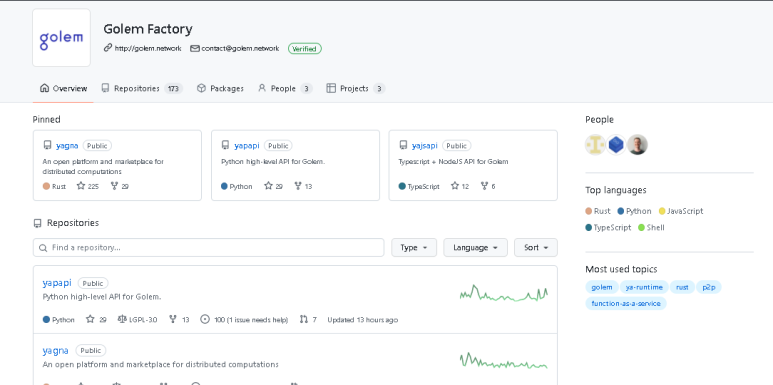Image resolution: width=773 pixels, height=385 pixels.
Task: Click fork count 29 on pinned yagna
Action: coord(119,186)
